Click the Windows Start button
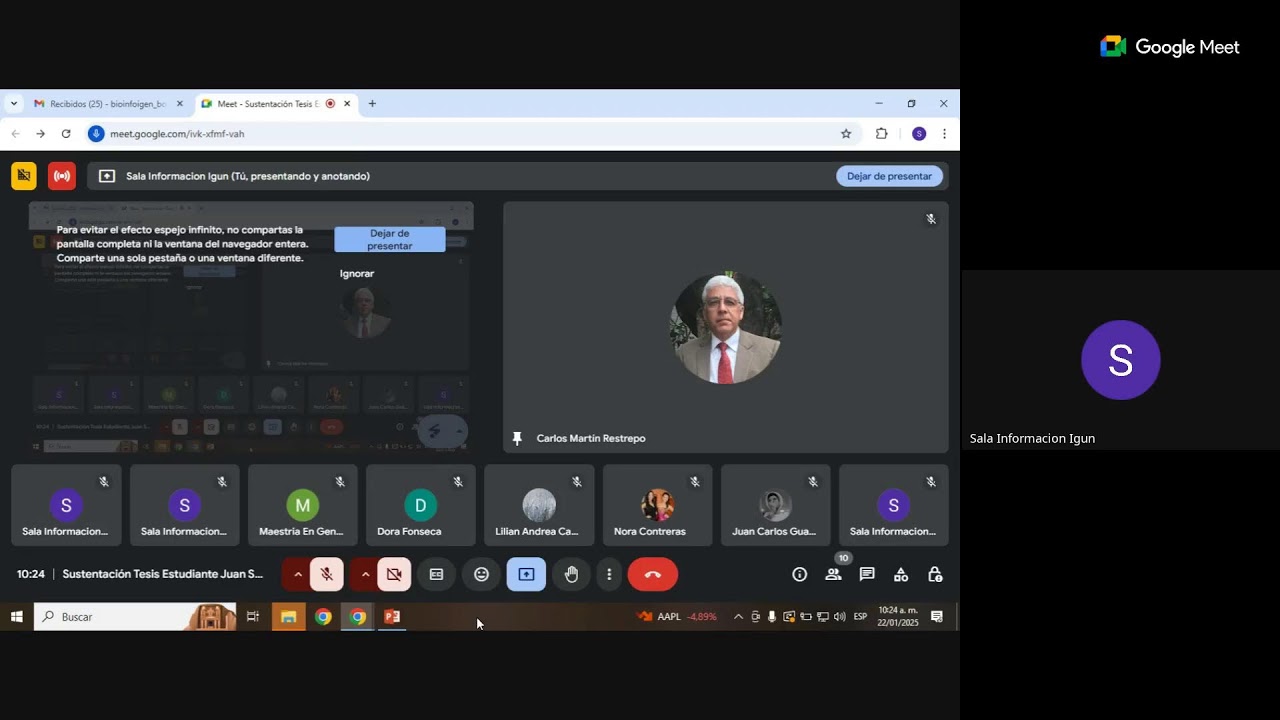 coord(17,617)
